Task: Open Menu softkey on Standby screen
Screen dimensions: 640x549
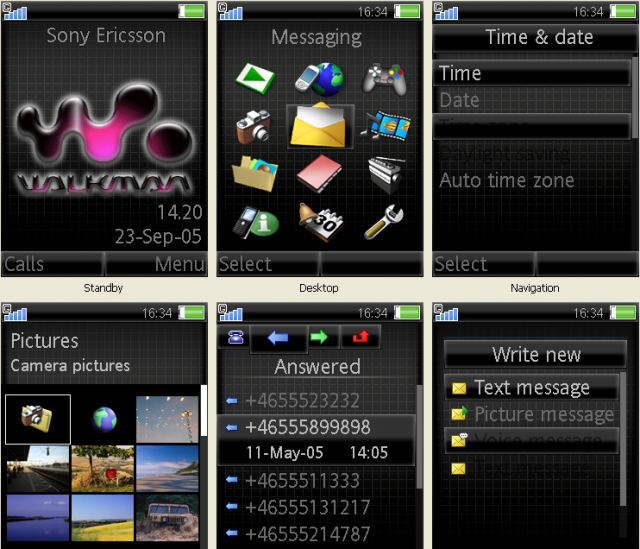Action: pos(180,264)
